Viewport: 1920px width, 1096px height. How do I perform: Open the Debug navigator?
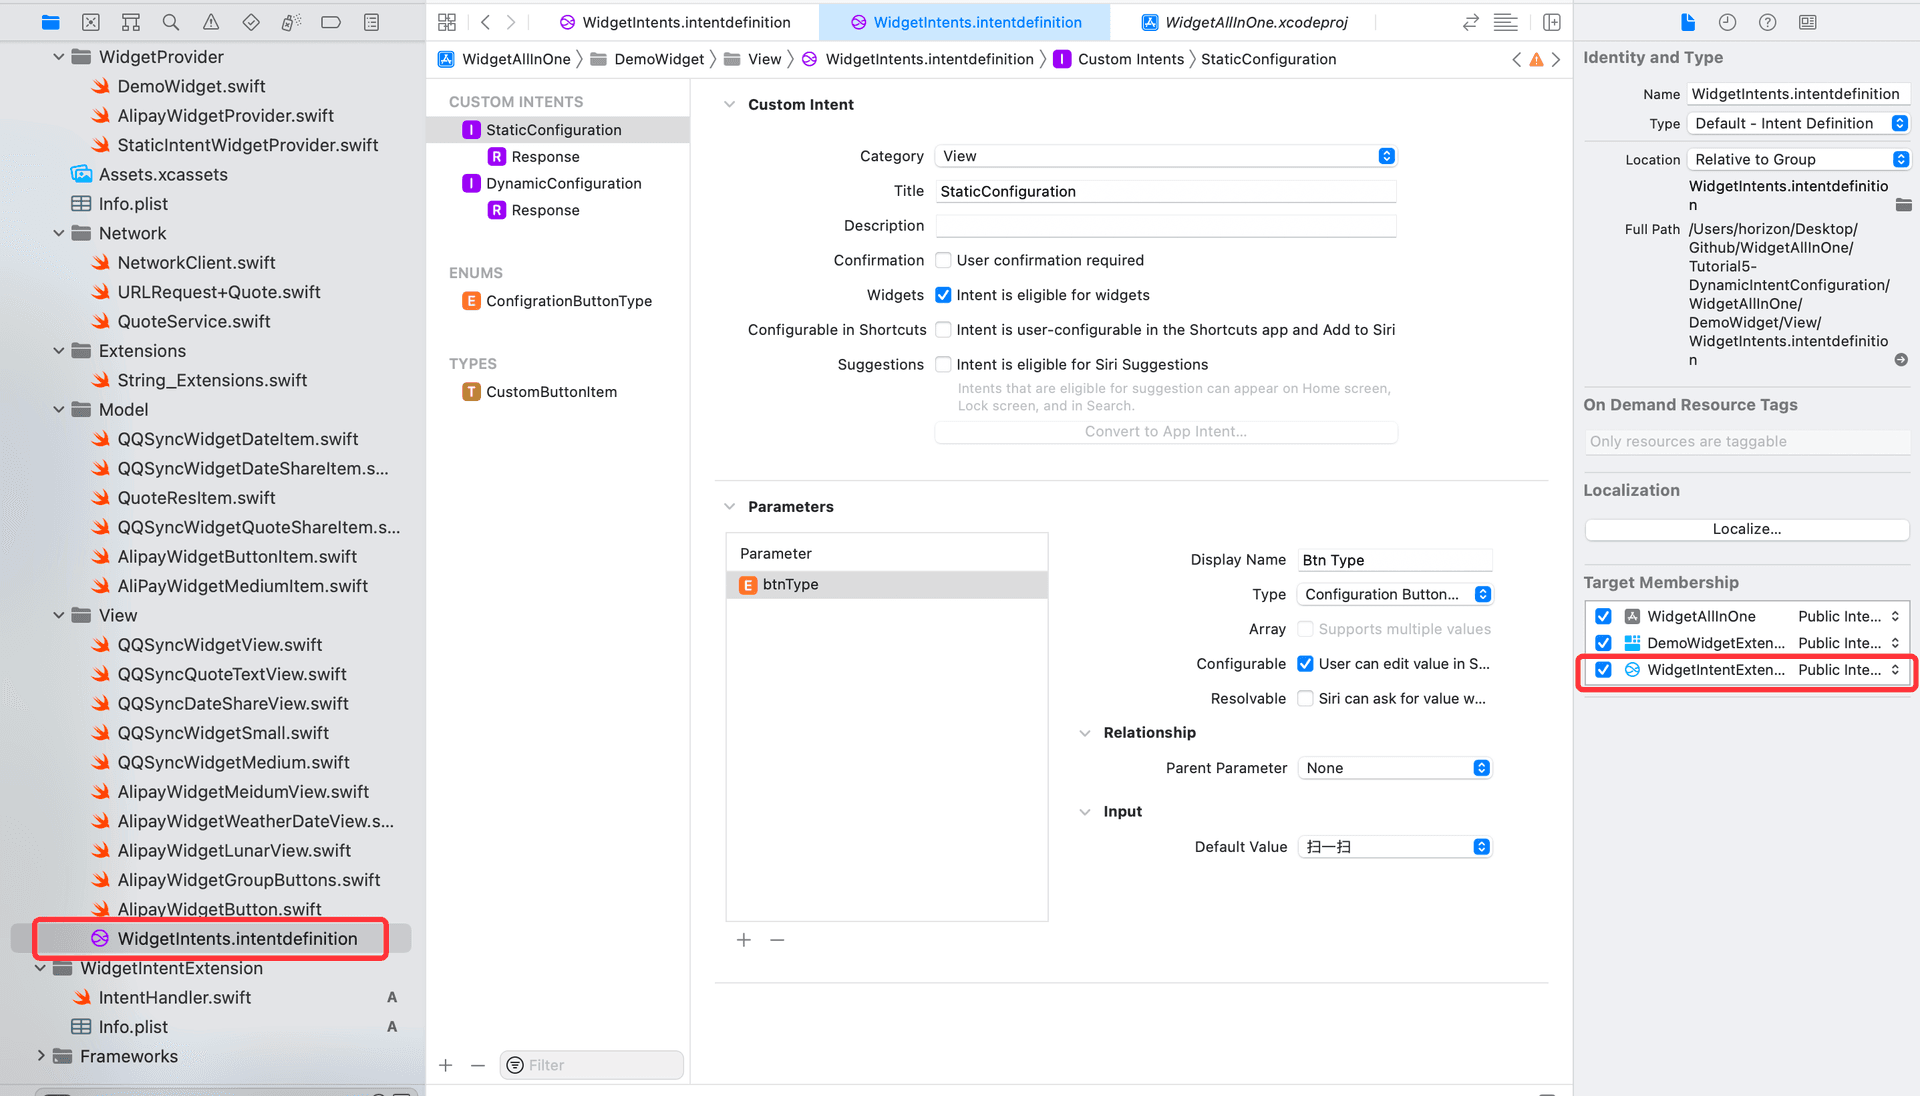pyautogui.click(x=291, y=22)
